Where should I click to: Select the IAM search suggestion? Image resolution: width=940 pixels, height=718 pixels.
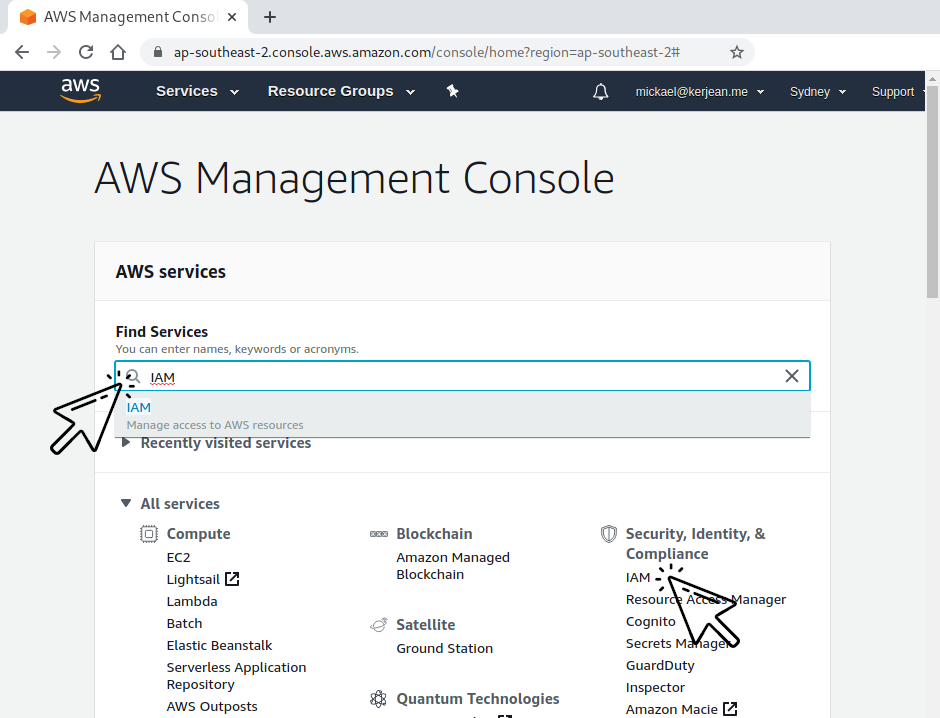pos(462,415)
